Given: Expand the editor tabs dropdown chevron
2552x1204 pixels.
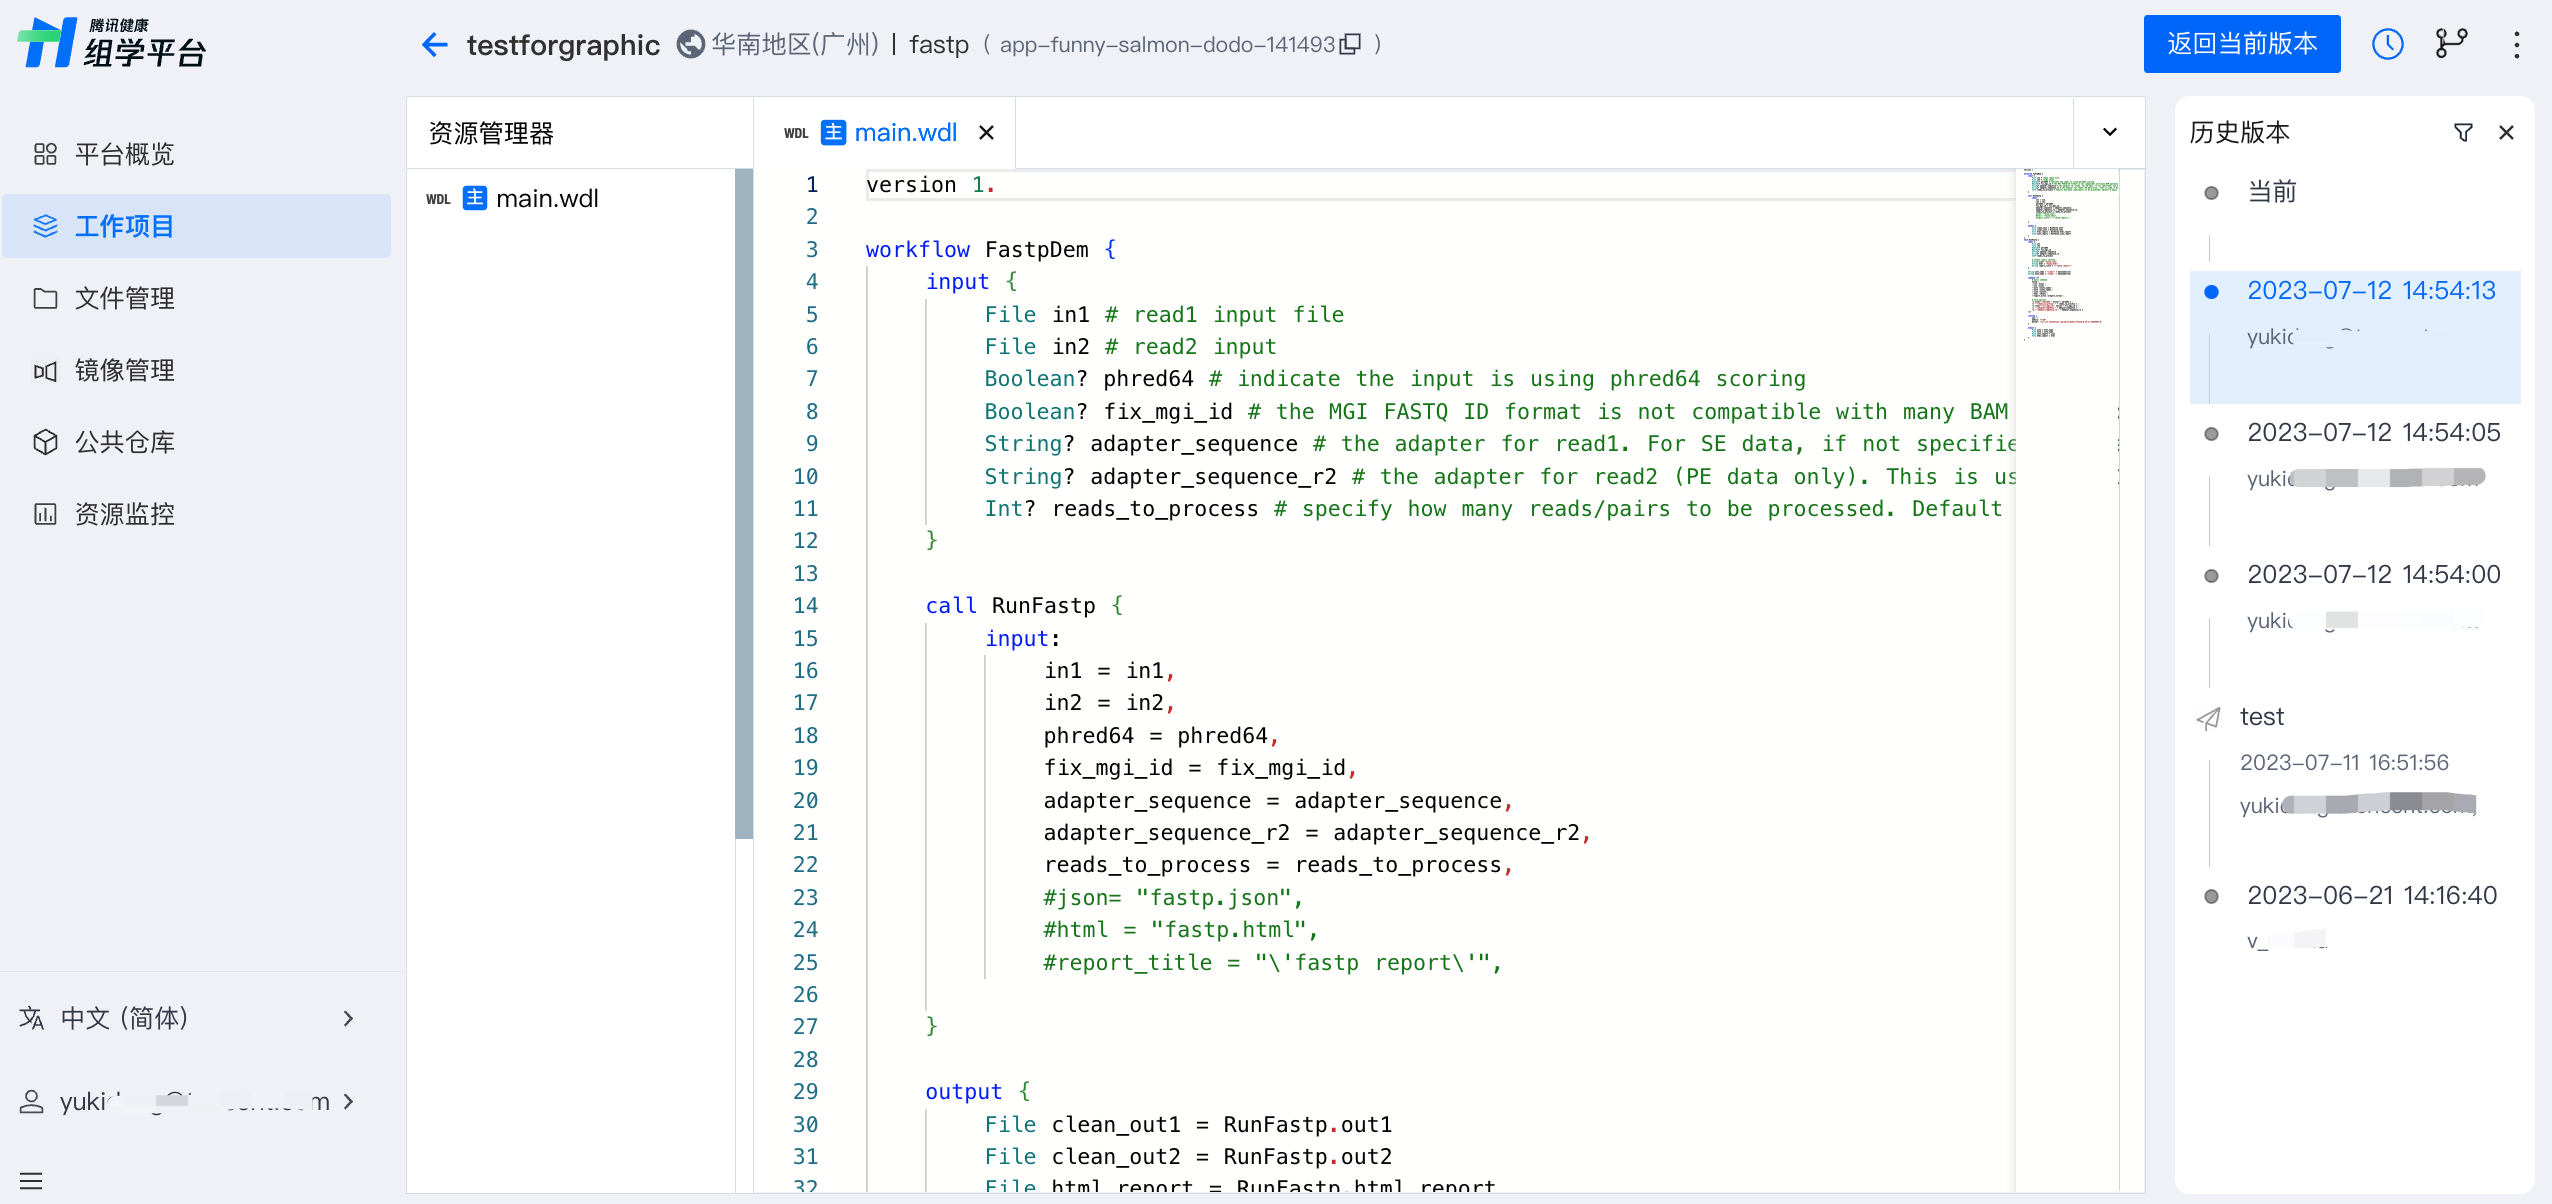Looking at the screenshot, I should click(2109, 132).
